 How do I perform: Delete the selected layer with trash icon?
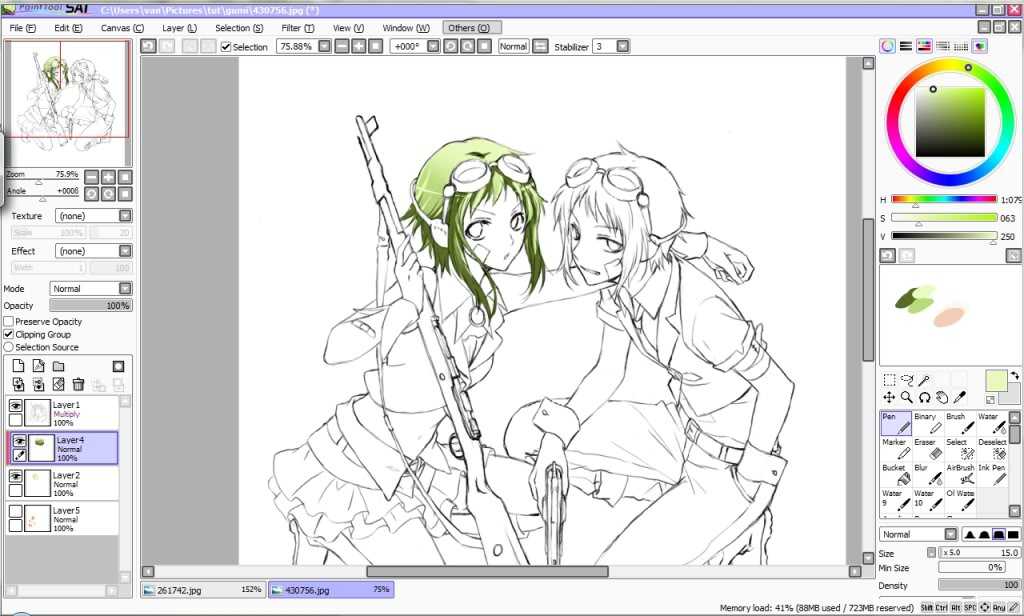pyautogui.click(x=78, y=385)
